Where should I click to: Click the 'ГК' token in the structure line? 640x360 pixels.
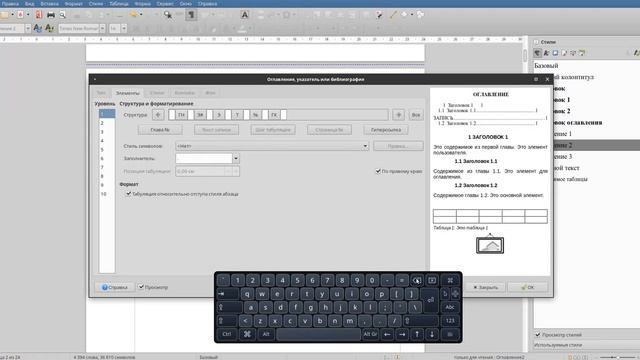tap(274, 115)
